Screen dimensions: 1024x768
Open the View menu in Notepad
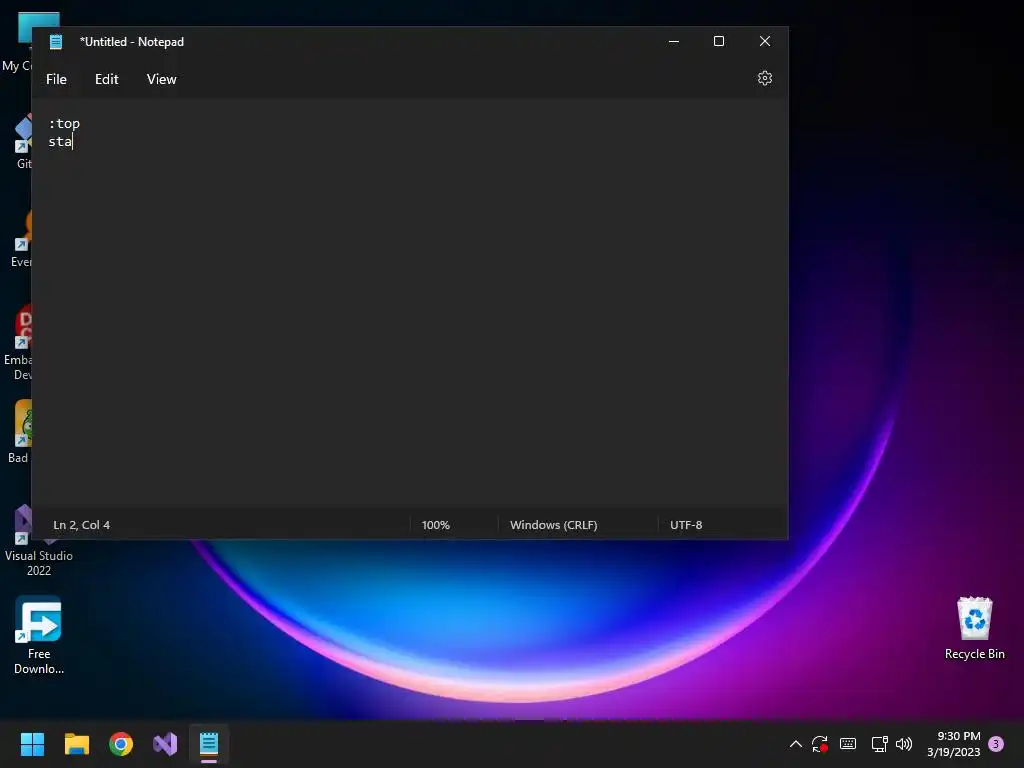point(161,79)
